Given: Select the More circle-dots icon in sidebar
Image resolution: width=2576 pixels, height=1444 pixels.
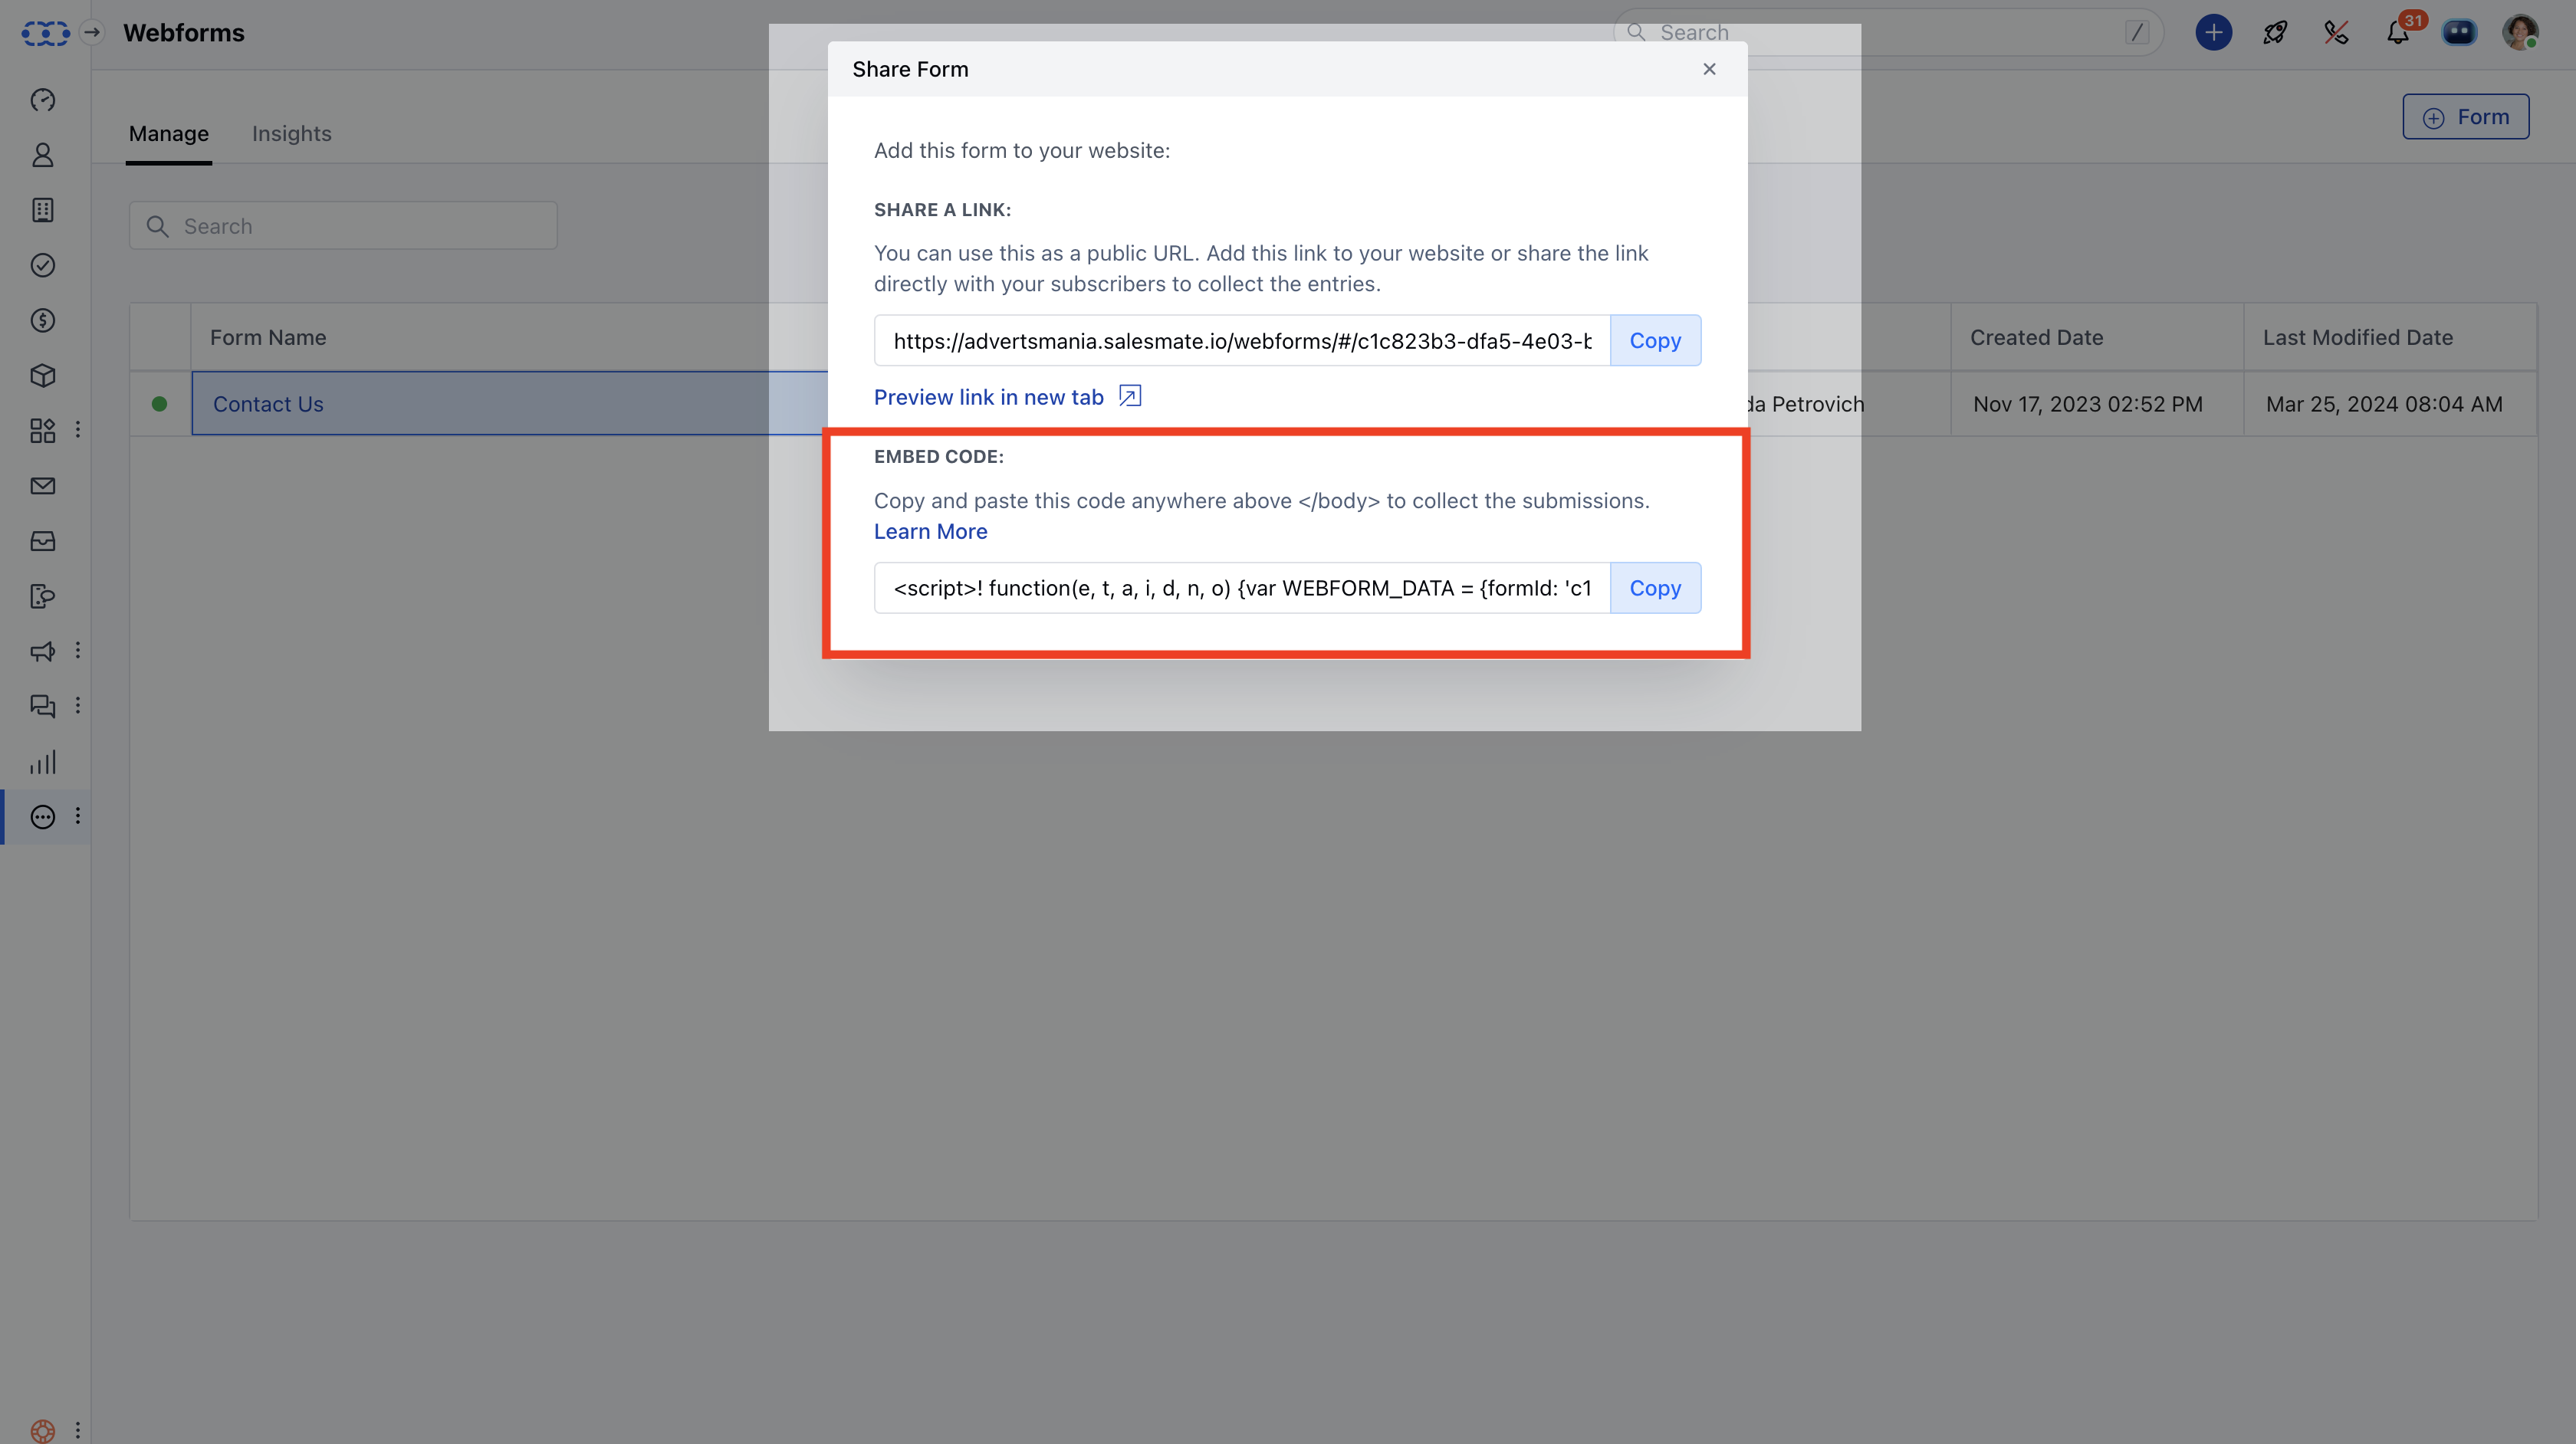Looking at the screenshot, I should pos(43,817).
